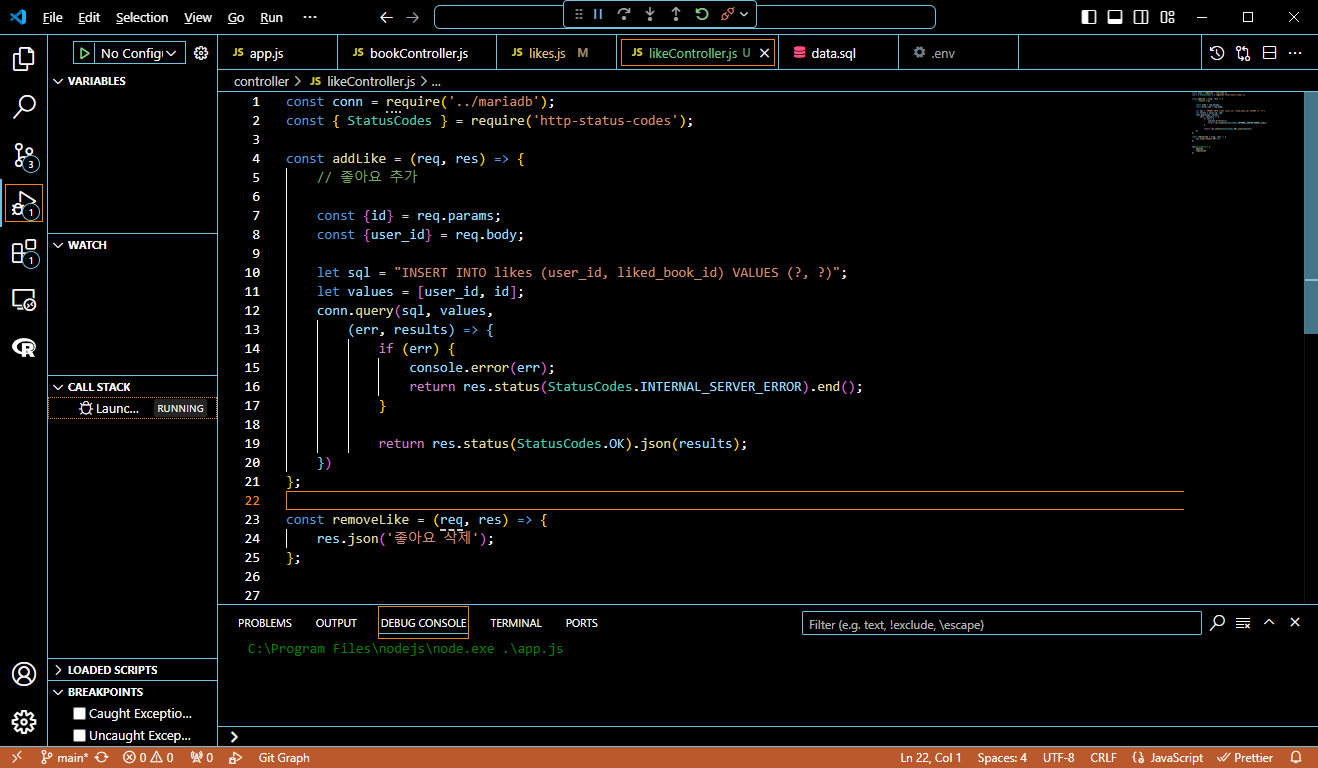Click the green Start Debugging play icon

[x=85, y=53]
